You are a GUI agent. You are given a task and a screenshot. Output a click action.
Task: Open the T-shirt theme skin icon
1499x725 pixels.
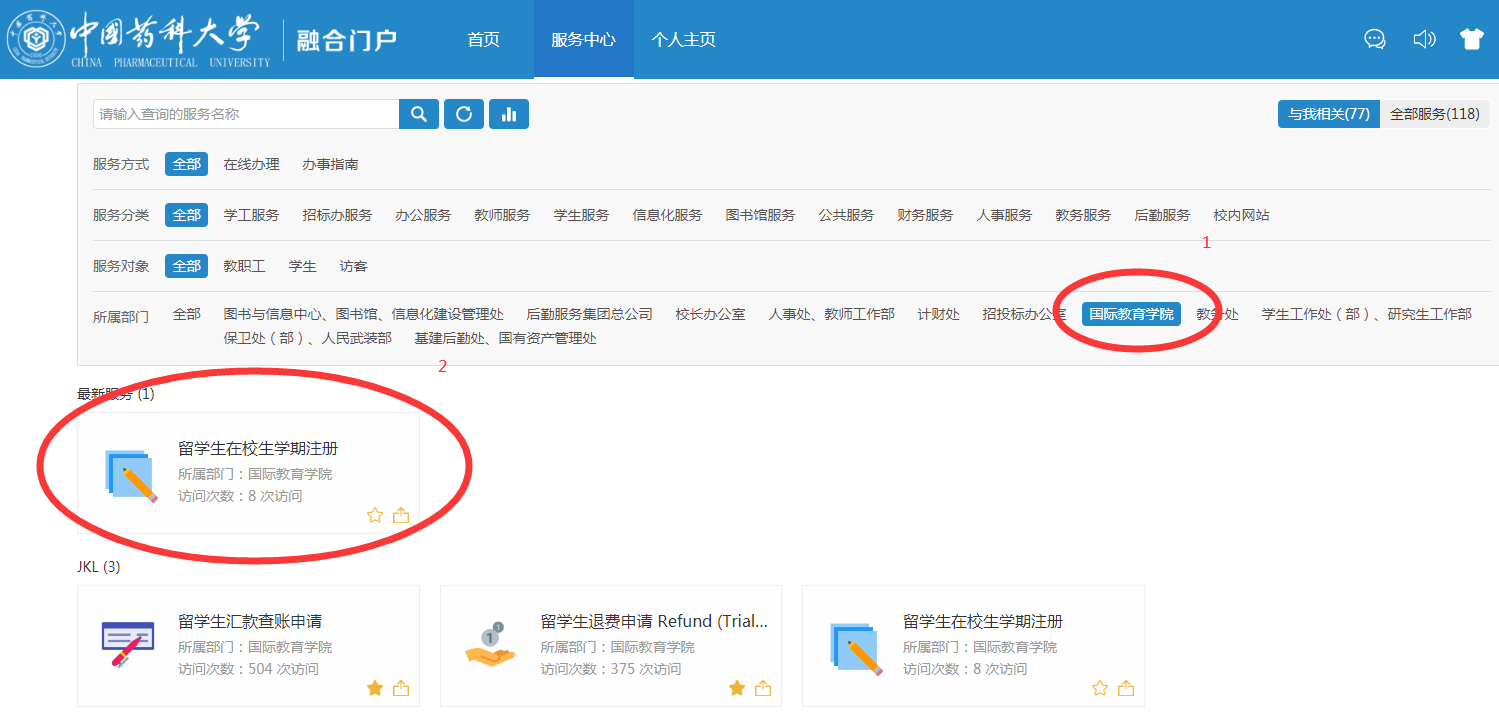click(x=1471, y=39)
